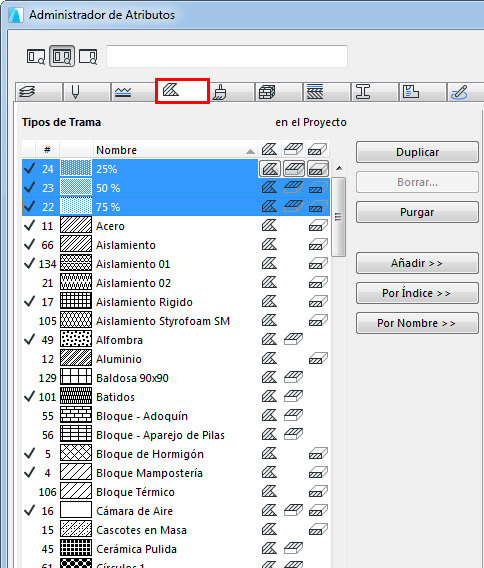
Task: Sort fill list by Nombre column
Action: click(x=175, y=150)
